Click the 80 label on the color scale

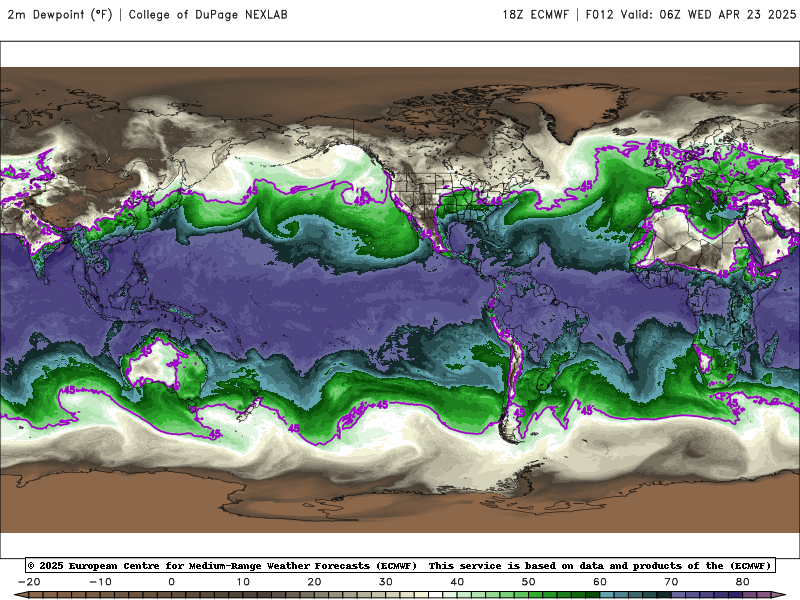point(743,582)
